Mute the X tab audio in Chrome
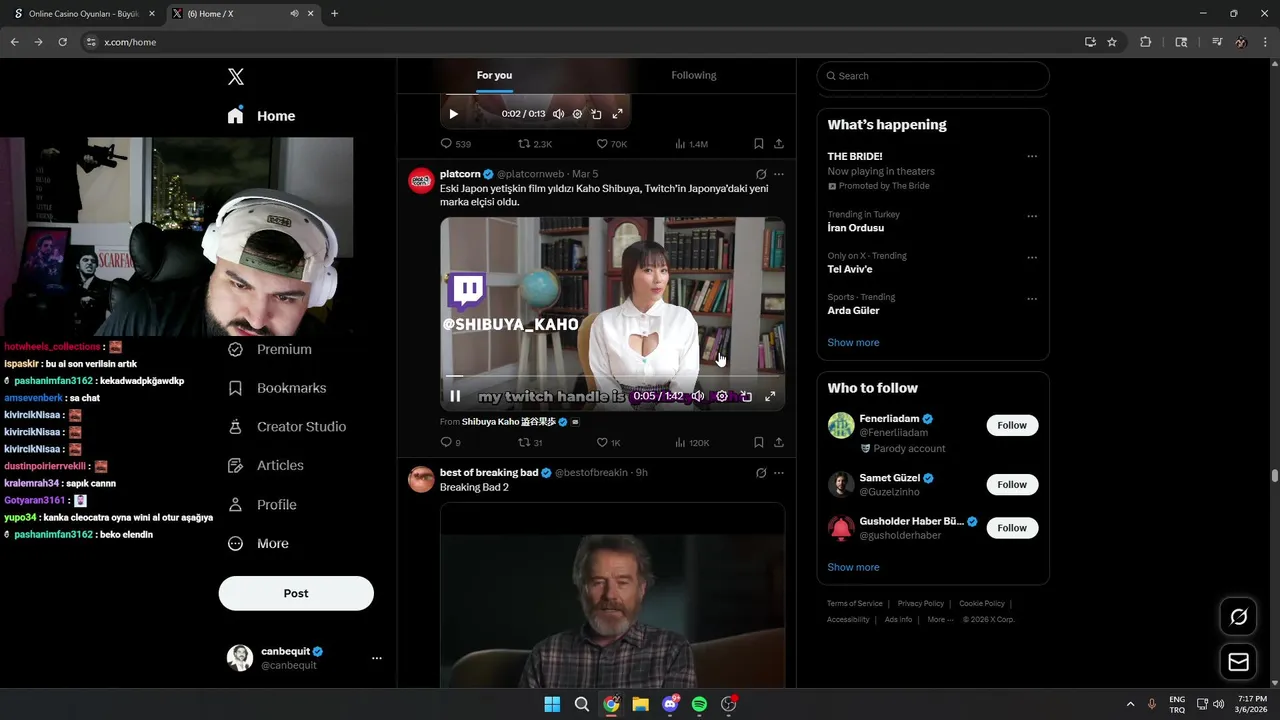 point(294,14)
